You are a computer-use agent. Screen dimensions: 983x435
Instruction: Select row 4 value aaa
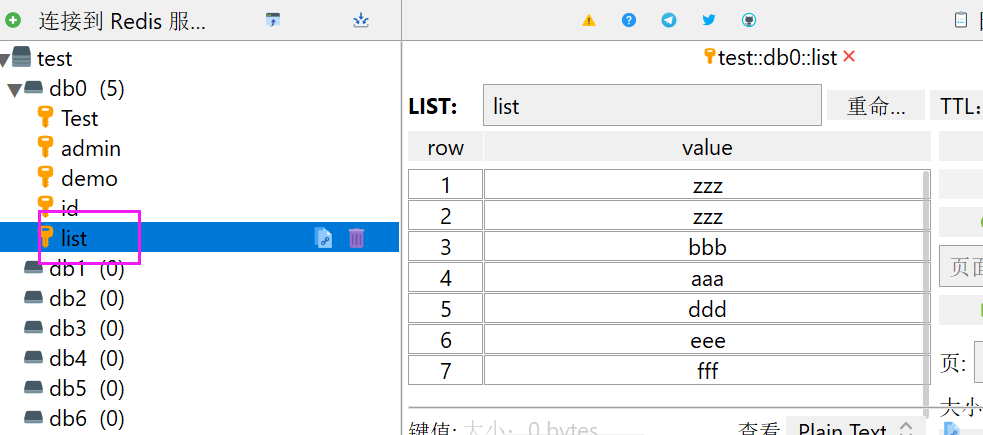tap(707, 278)
